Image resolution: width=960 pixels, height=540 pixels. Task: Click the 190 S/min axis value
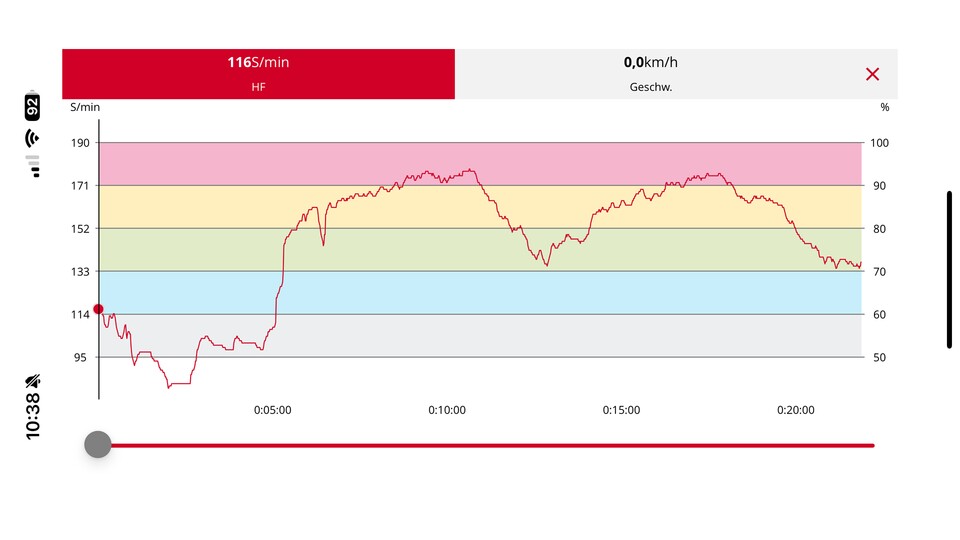79,143
